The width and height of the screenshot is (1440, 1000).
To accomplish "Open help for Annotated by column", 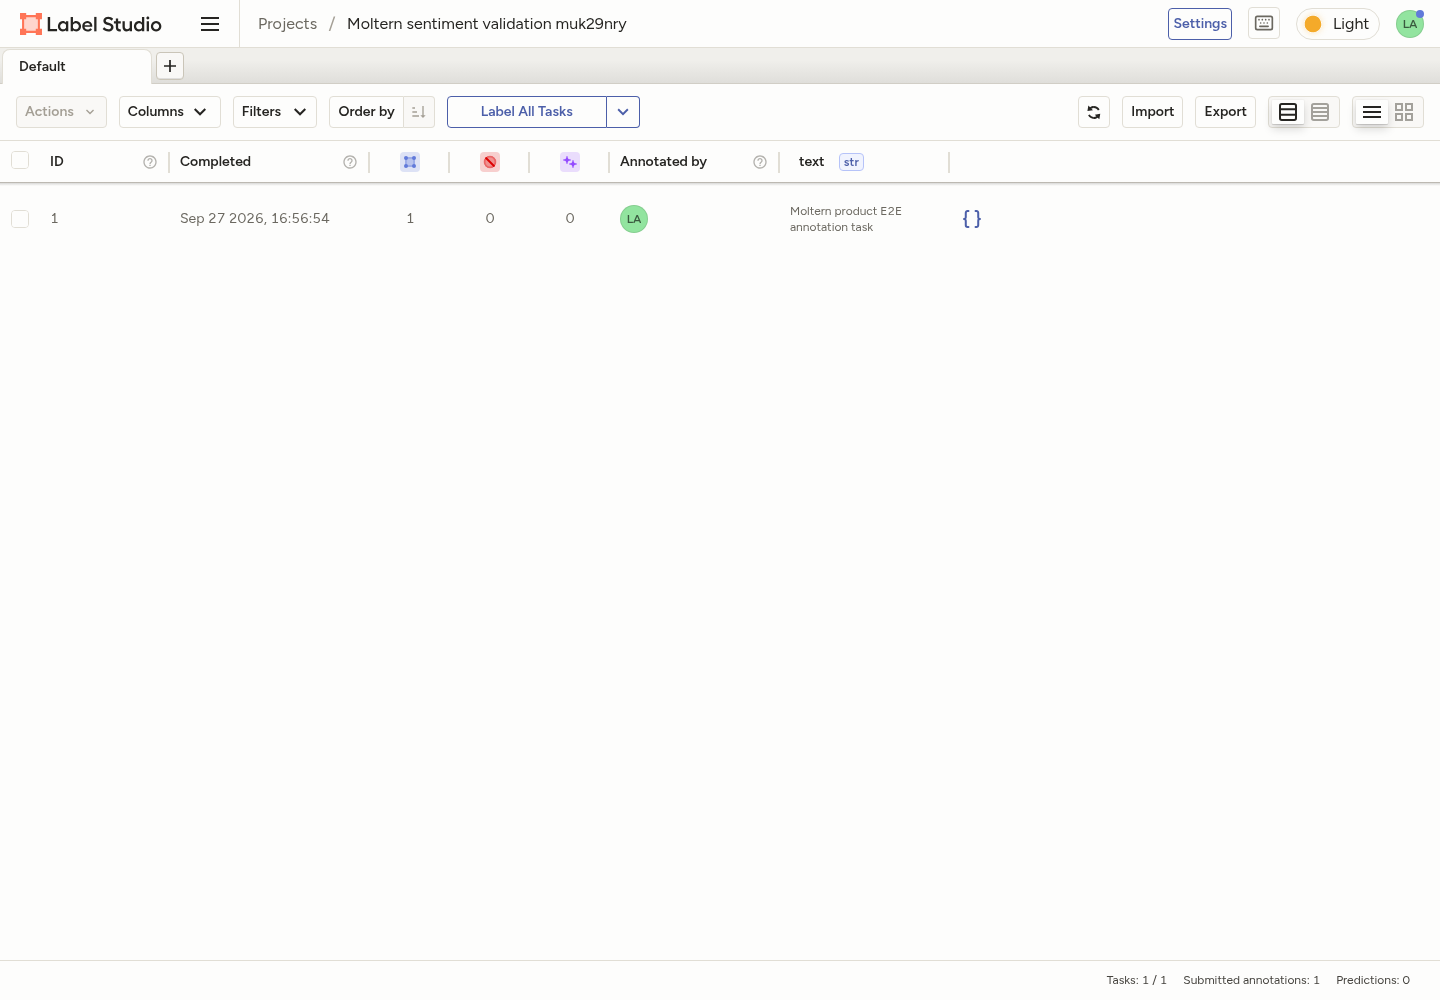I will (x=760, y=162).
